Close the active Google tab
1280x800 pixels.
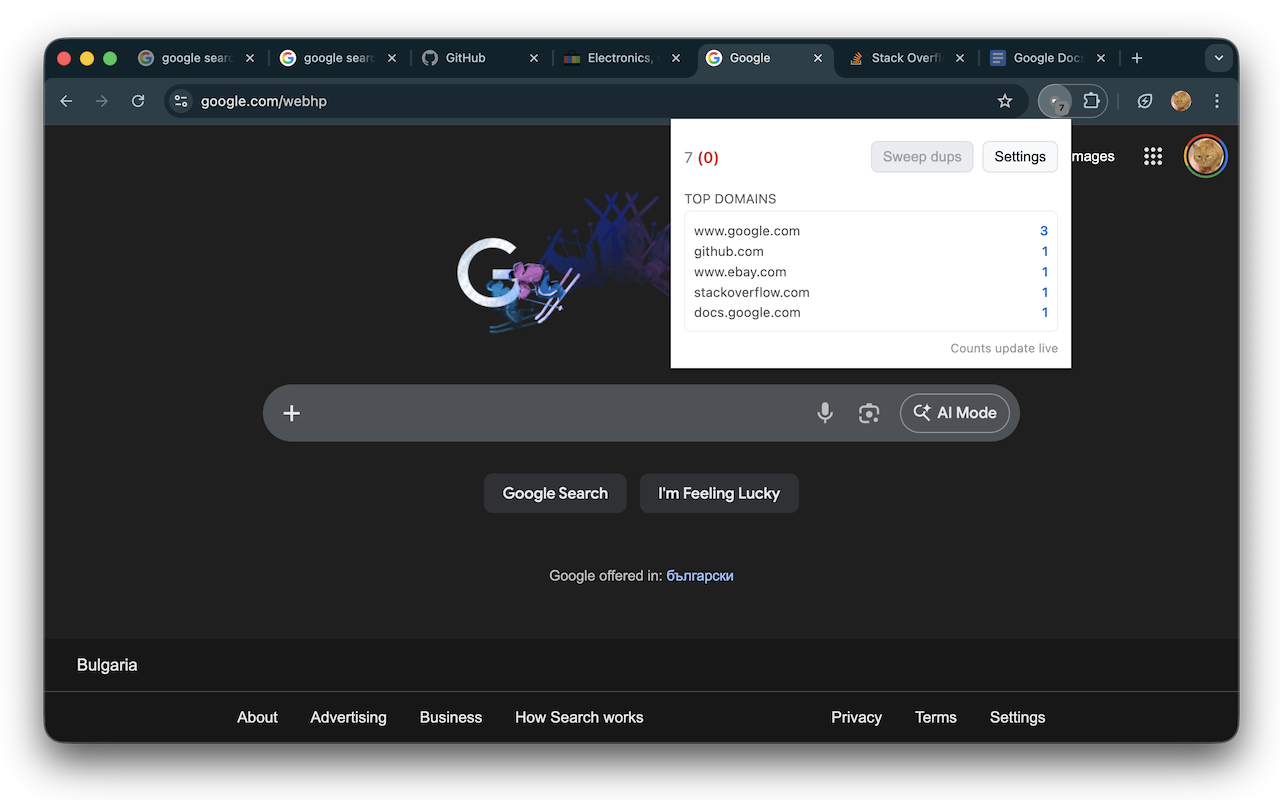point(818,58)
